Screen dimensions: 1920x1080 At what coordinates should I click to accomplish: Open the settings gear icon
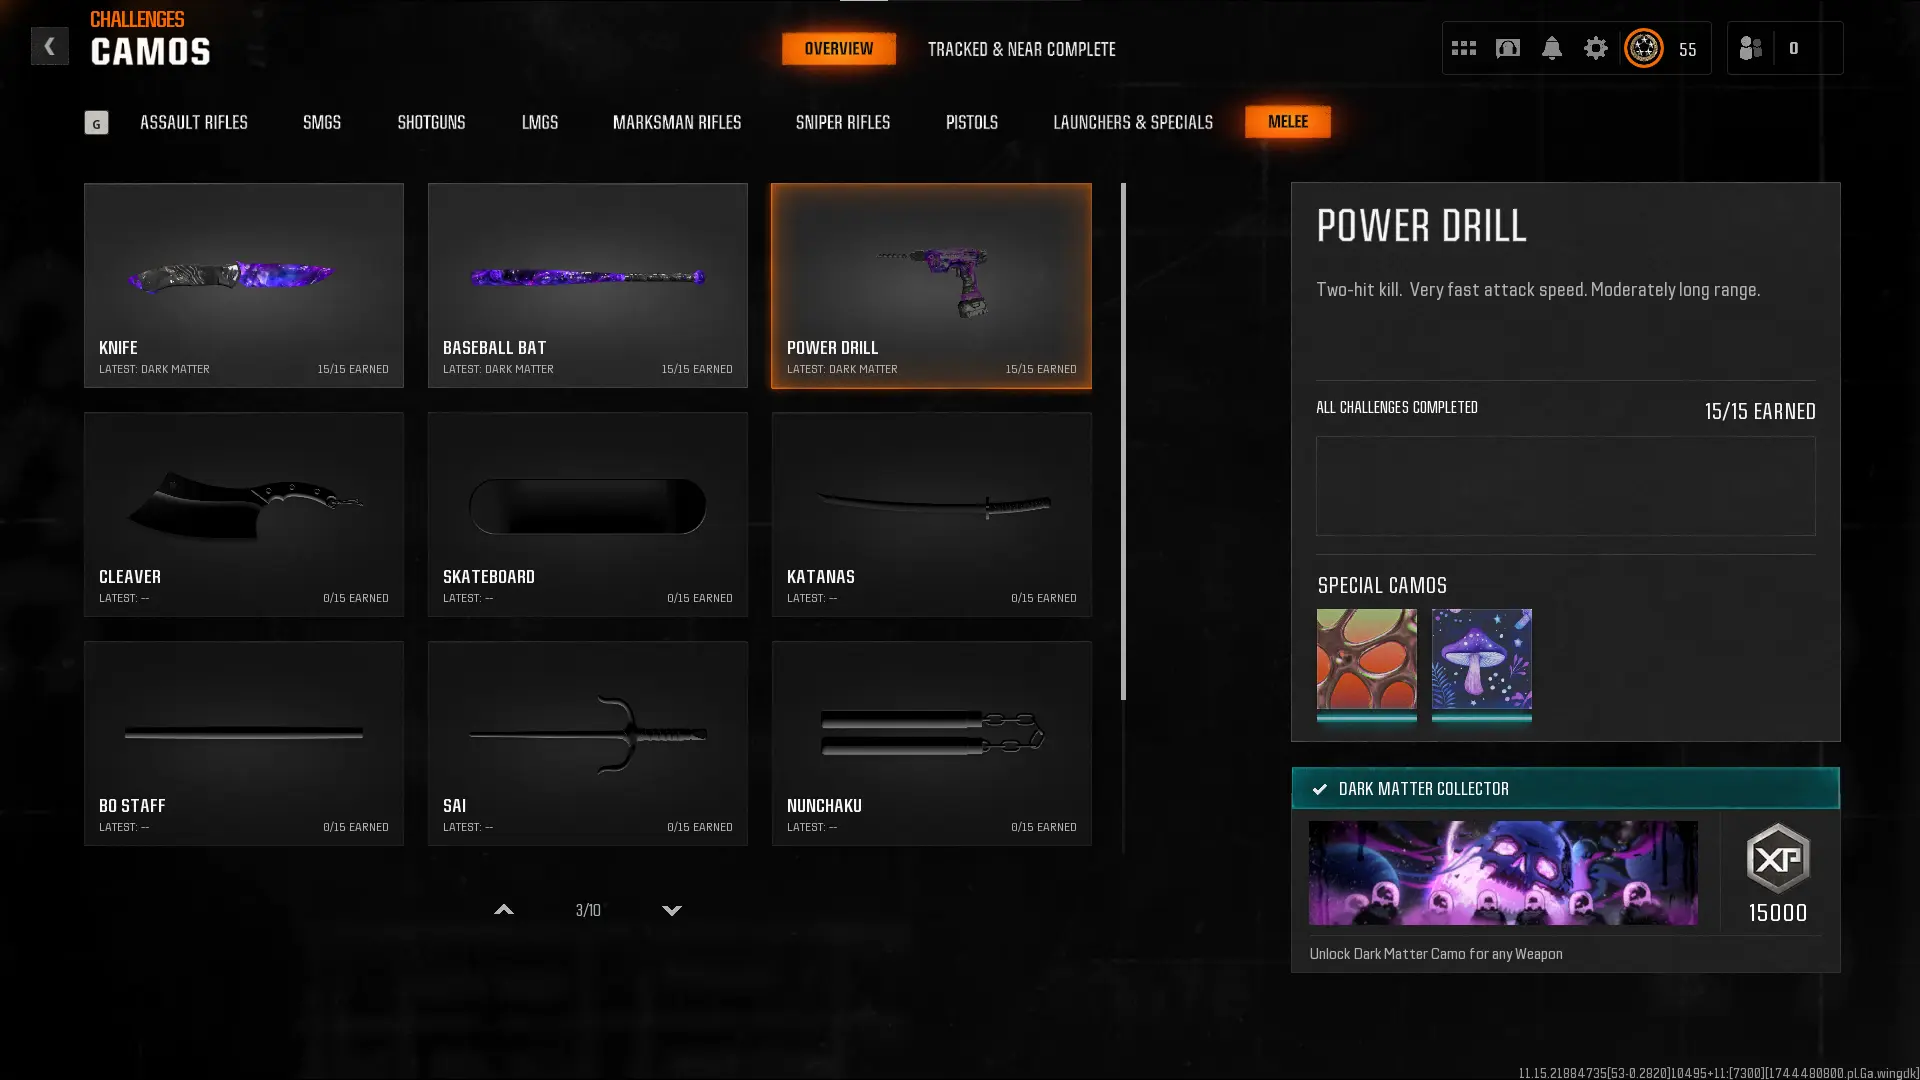click(1595, 48)
